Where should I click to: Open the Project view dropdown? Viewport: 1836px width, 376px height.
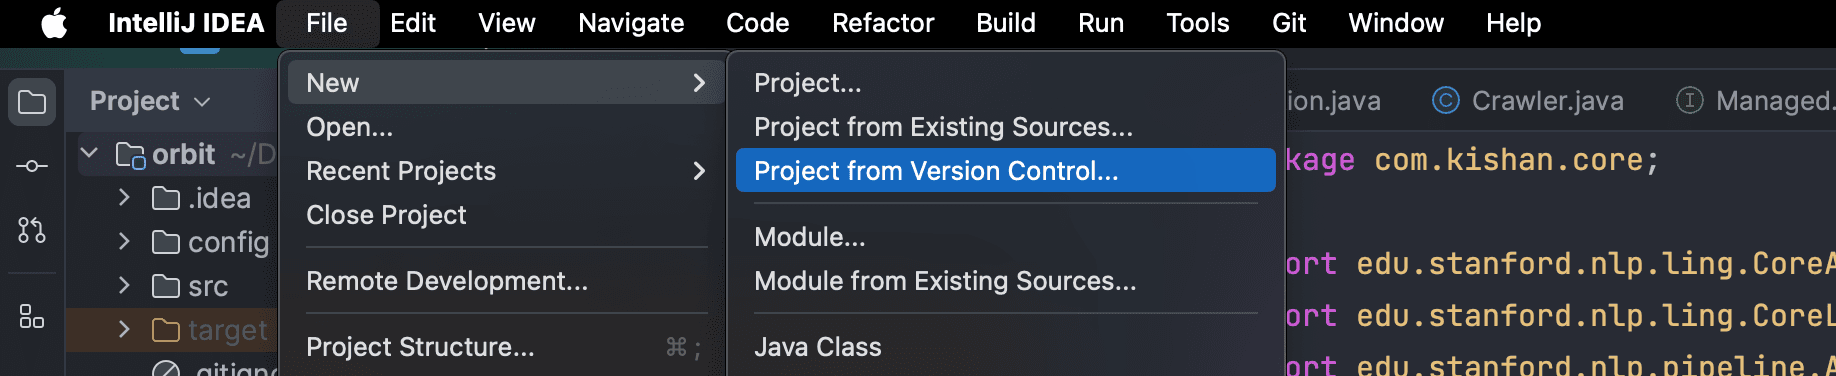pos(151,101)
